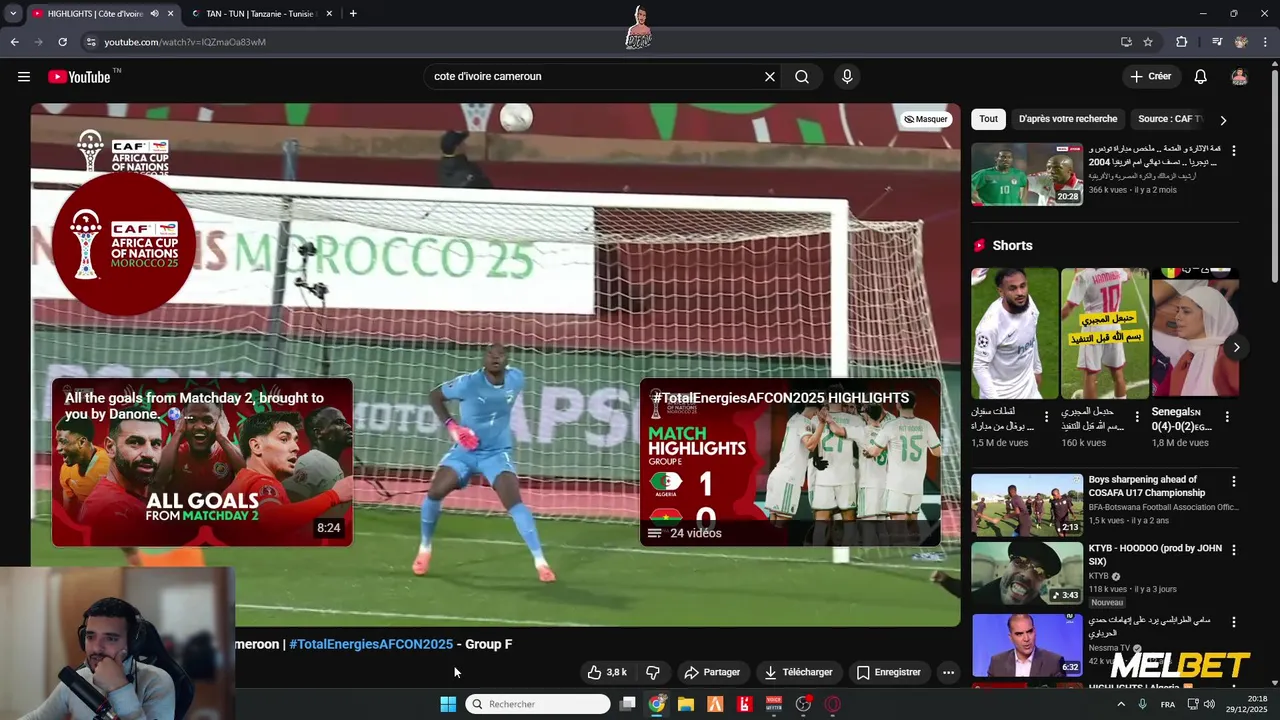1280x720 pixels.
Task: Open the Chrome extensions puzzle icon
Action: click(1182, 42)
